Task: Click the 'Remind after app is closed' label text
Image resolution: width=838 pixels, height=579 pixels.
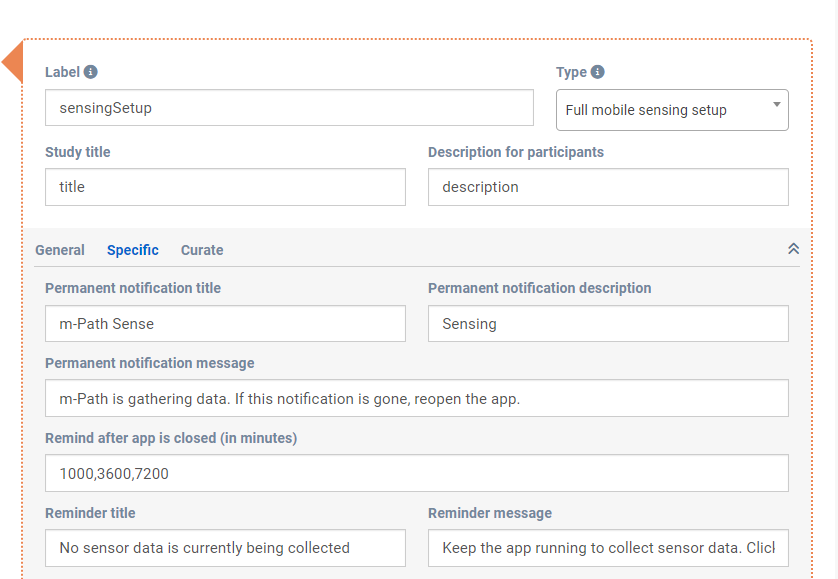Action: pos(171,438)
